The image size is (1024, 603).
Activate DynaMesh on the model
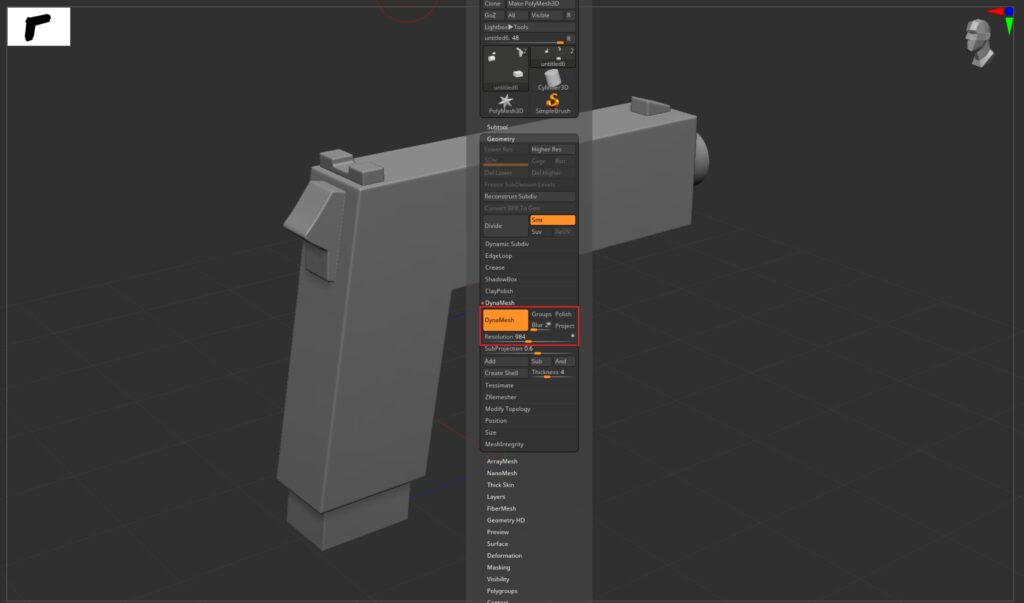pyautogui.click(x=504, y=319)
